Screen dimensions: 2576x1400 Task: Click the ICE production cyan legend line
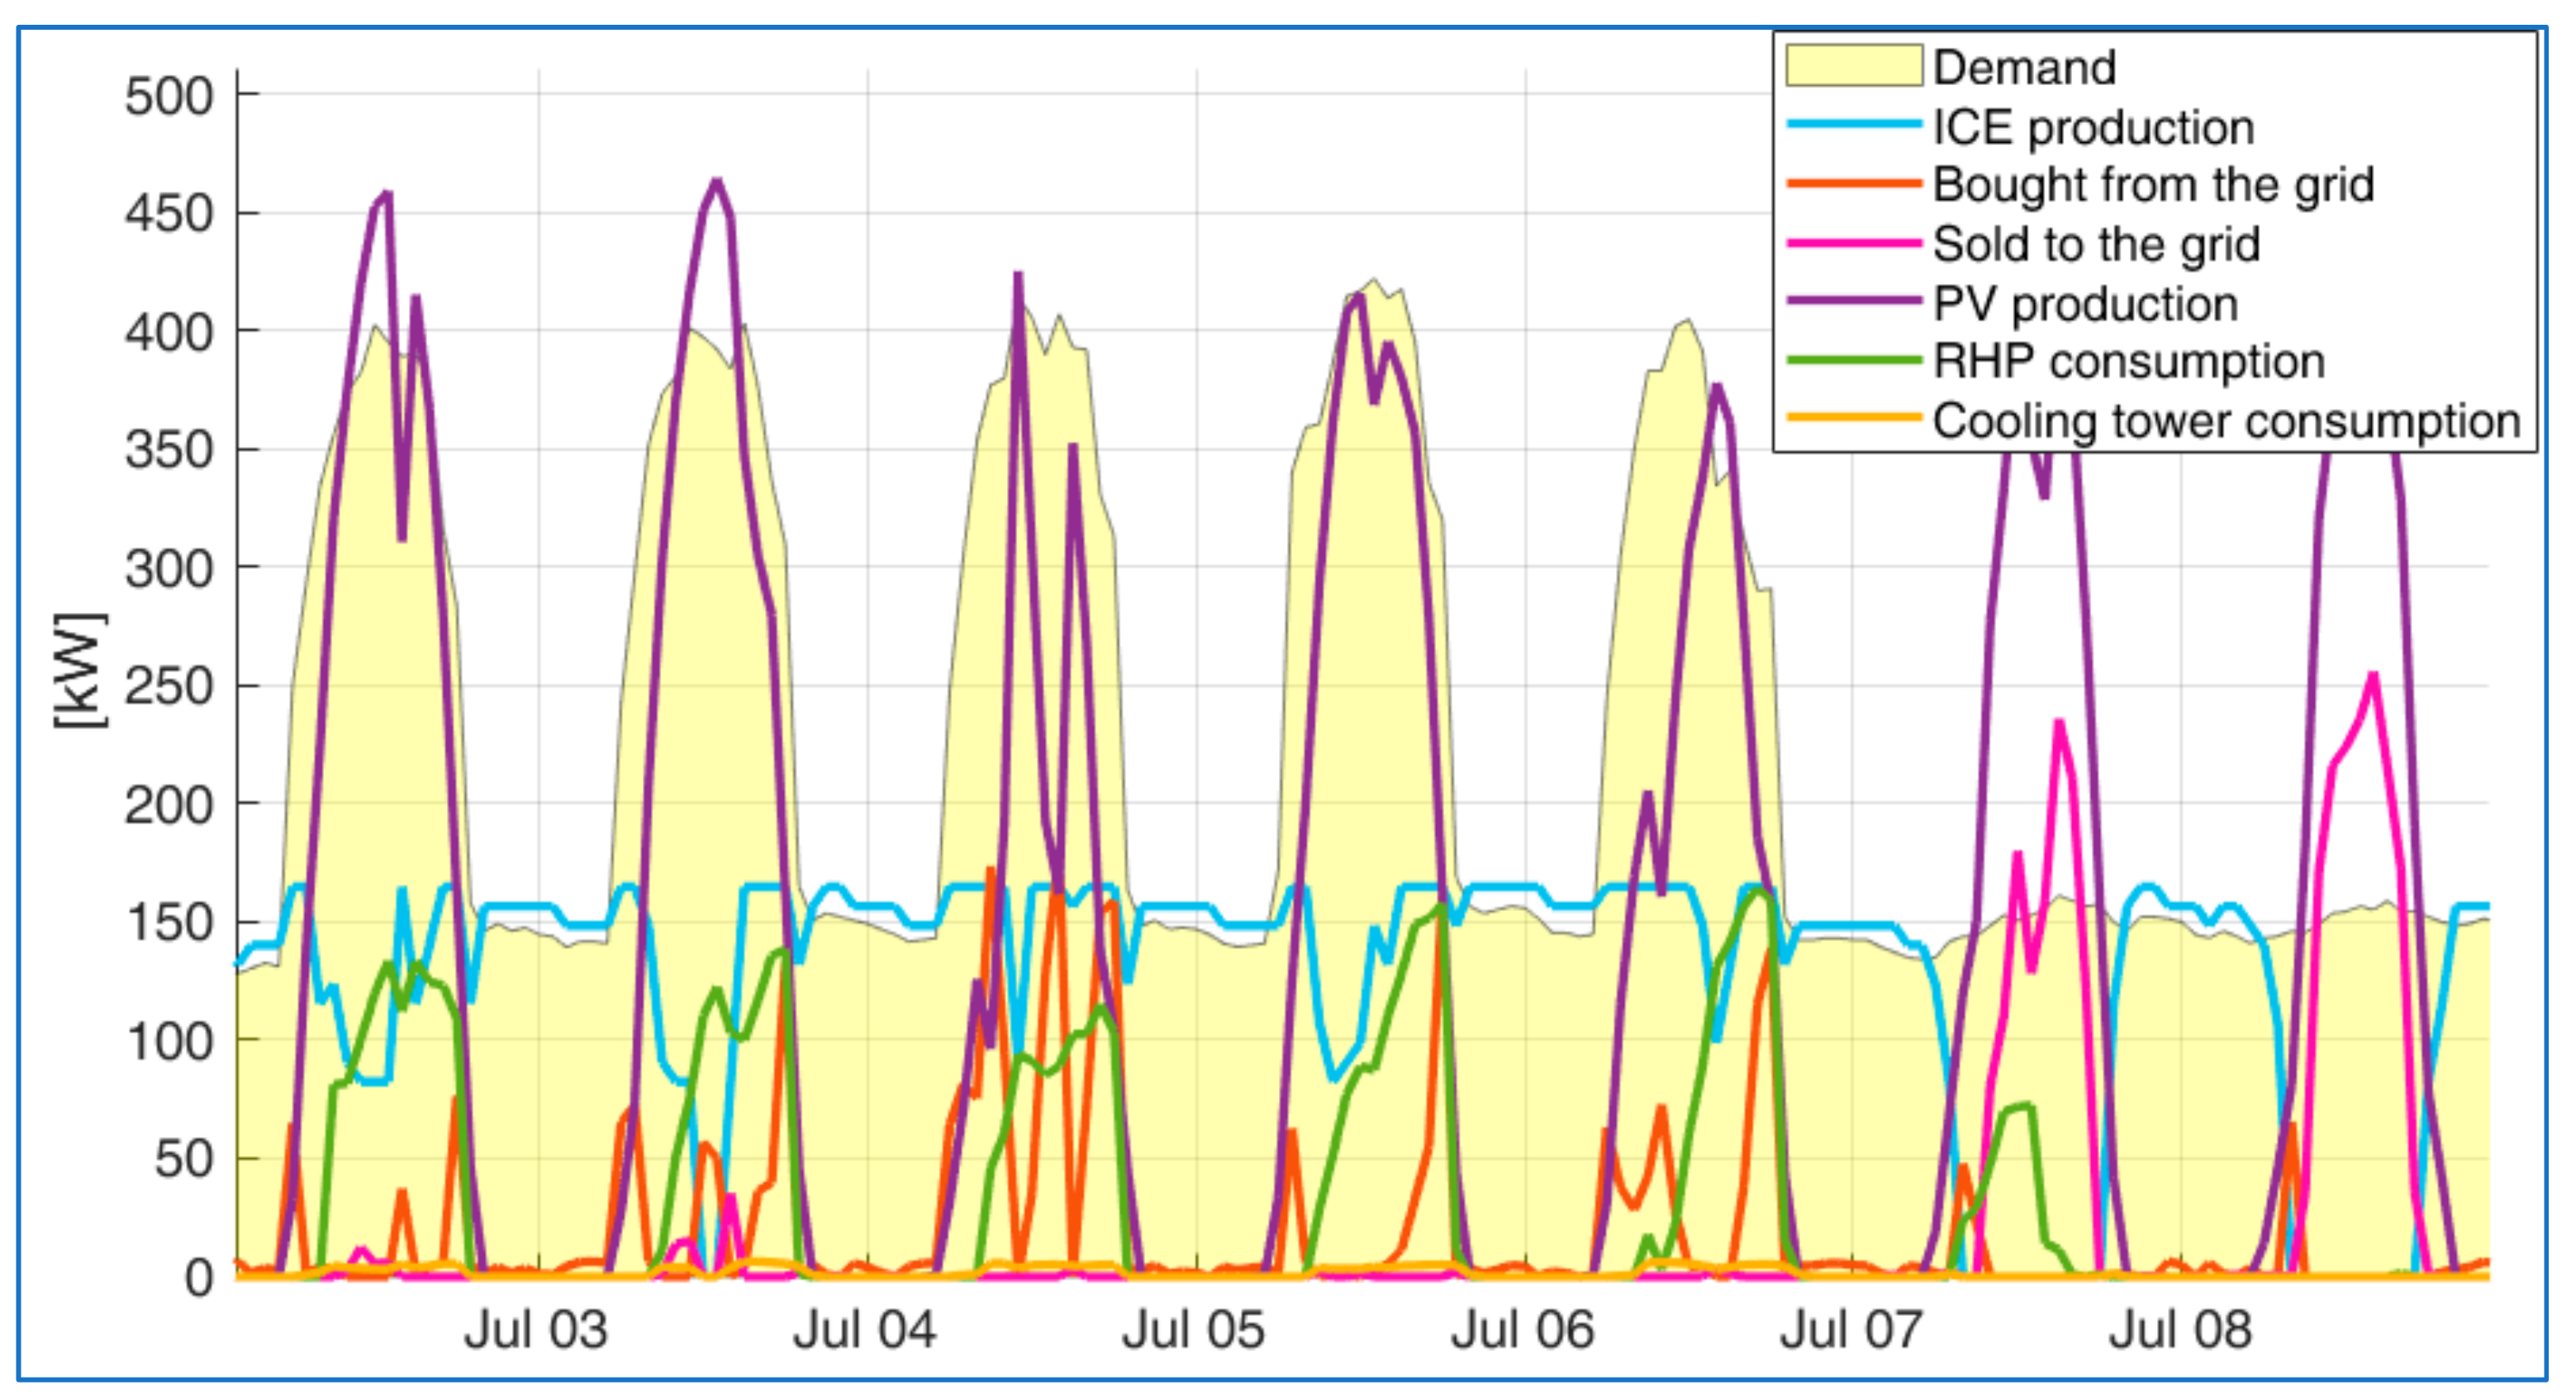coord(1853,125)
